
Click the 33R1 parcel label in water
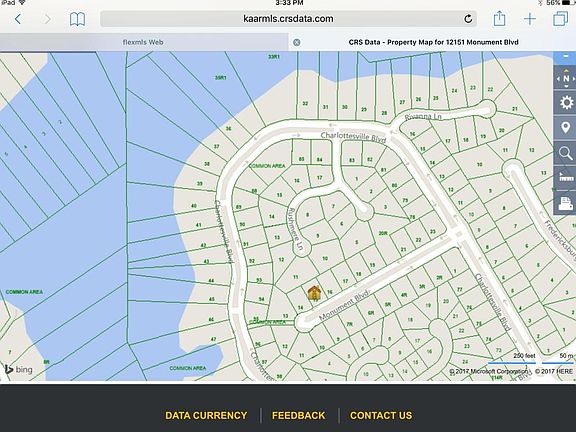[x=274, y=57]
